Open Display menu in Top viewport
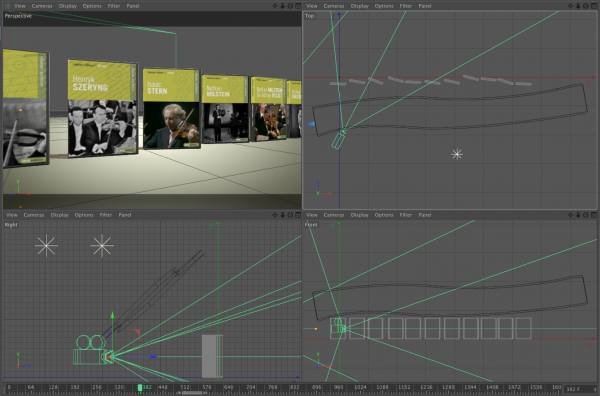This screenshot has width=600, height=396. 359,6
